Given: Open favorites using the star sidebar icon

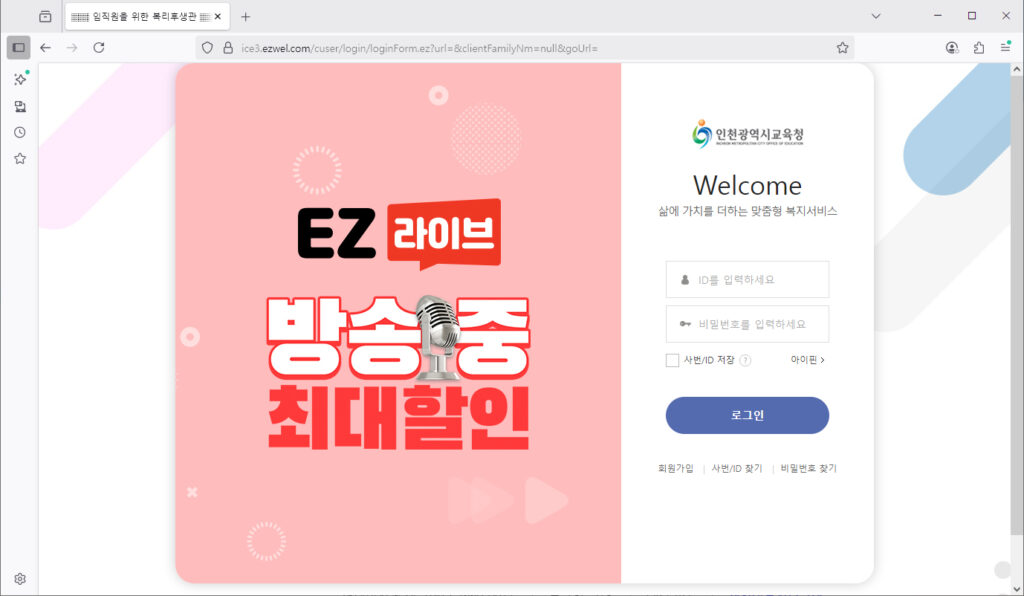Looking at the screenshot, I should pos(18,157).
